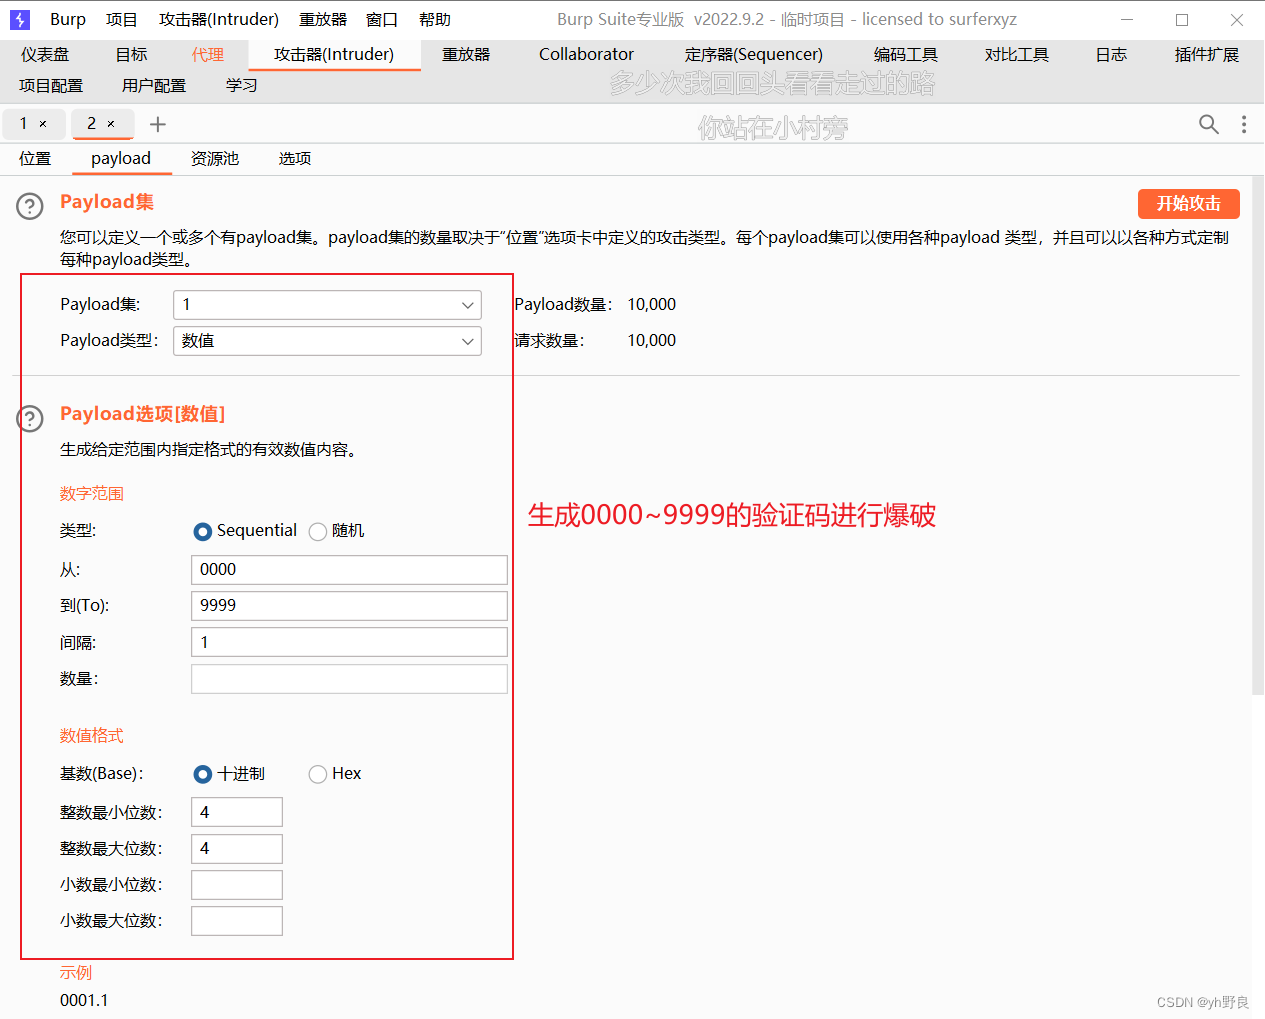The height and width of the screenshot is (1019, 1265).
Task: Open help for Payload选项 section
Action: pos(30,418)
